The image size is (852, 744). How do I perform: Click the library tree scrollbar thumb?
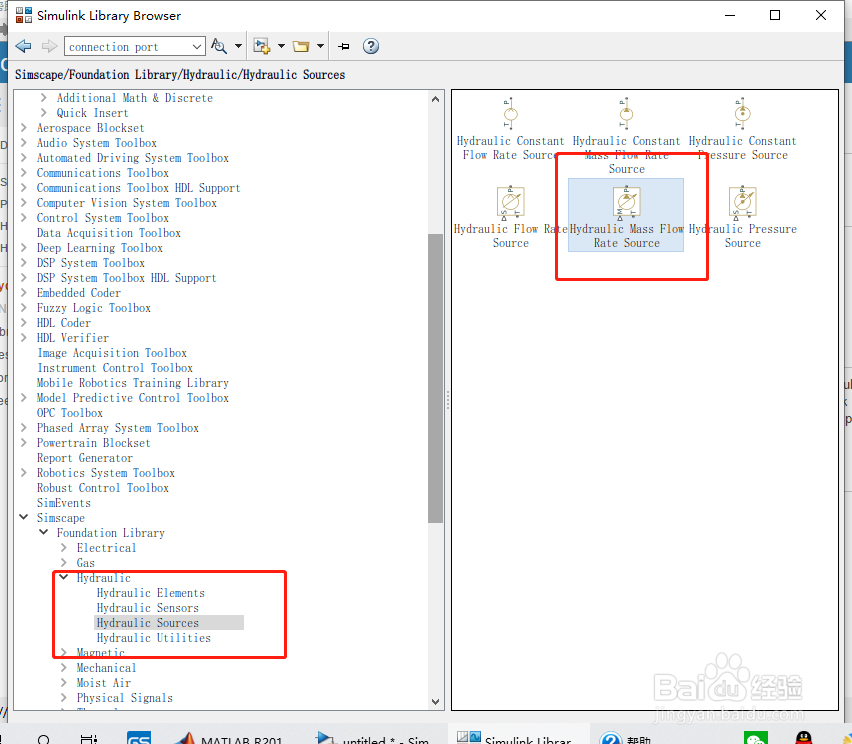pyautogui.click(x=435, y=378)
